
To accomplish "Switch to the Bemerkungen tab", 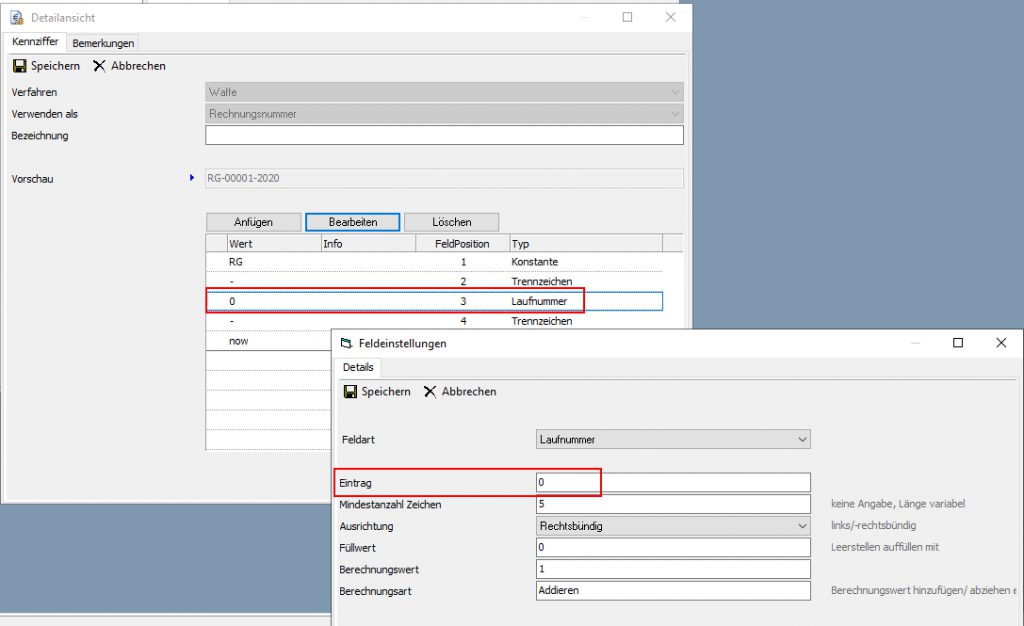I will click(x=103, y=43).
